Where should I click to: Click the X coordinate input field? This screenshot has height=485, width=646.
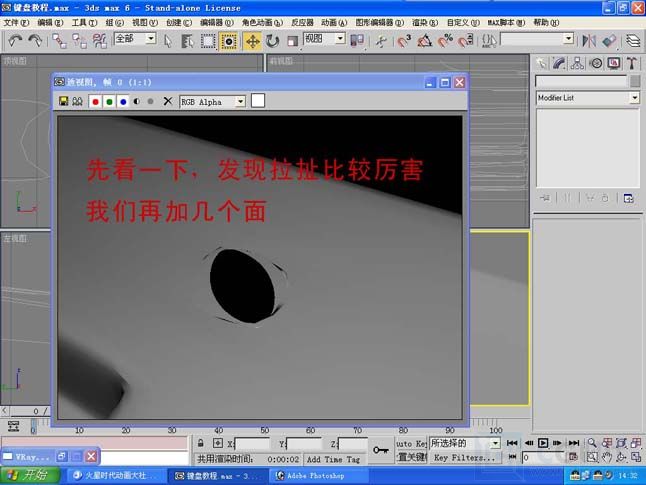click(x=252, y=444)
